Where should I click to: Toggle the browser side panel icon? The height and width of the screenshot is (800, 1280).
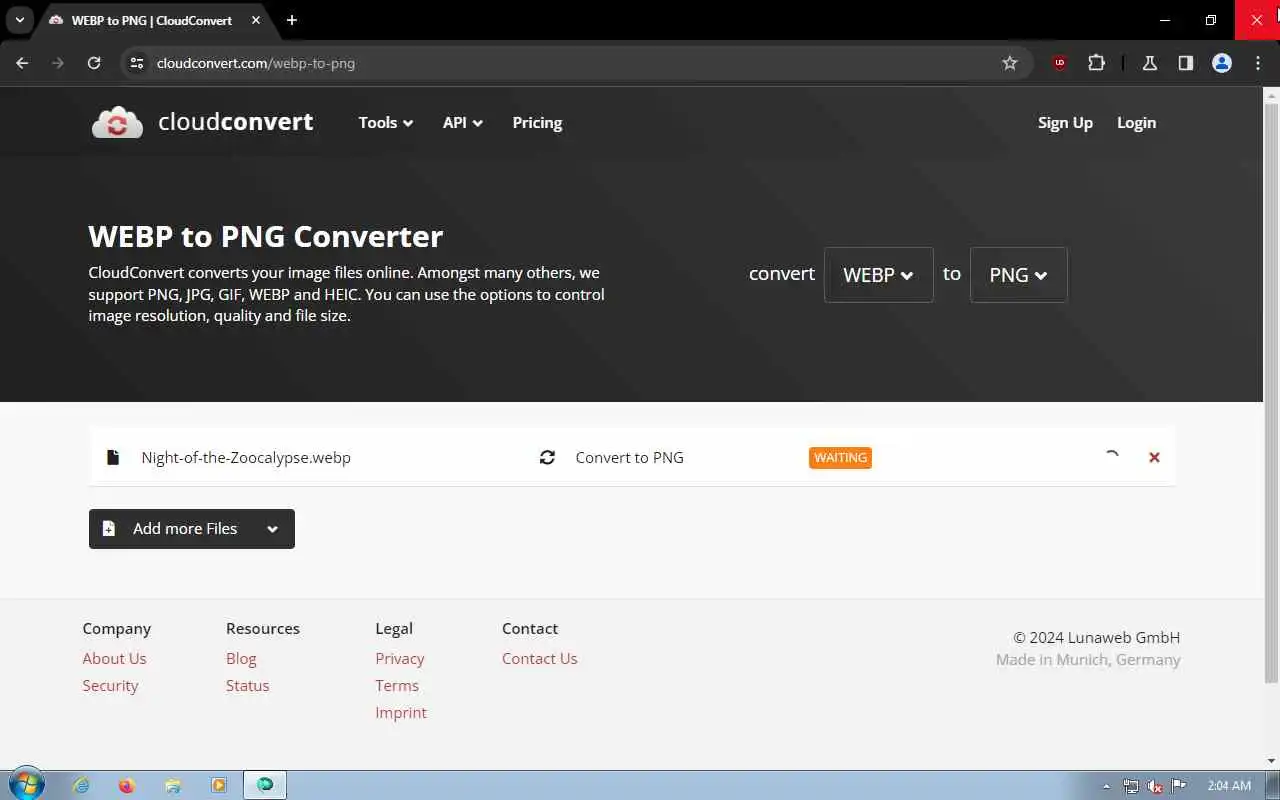pyautogui.click(x=1185, y=63)
